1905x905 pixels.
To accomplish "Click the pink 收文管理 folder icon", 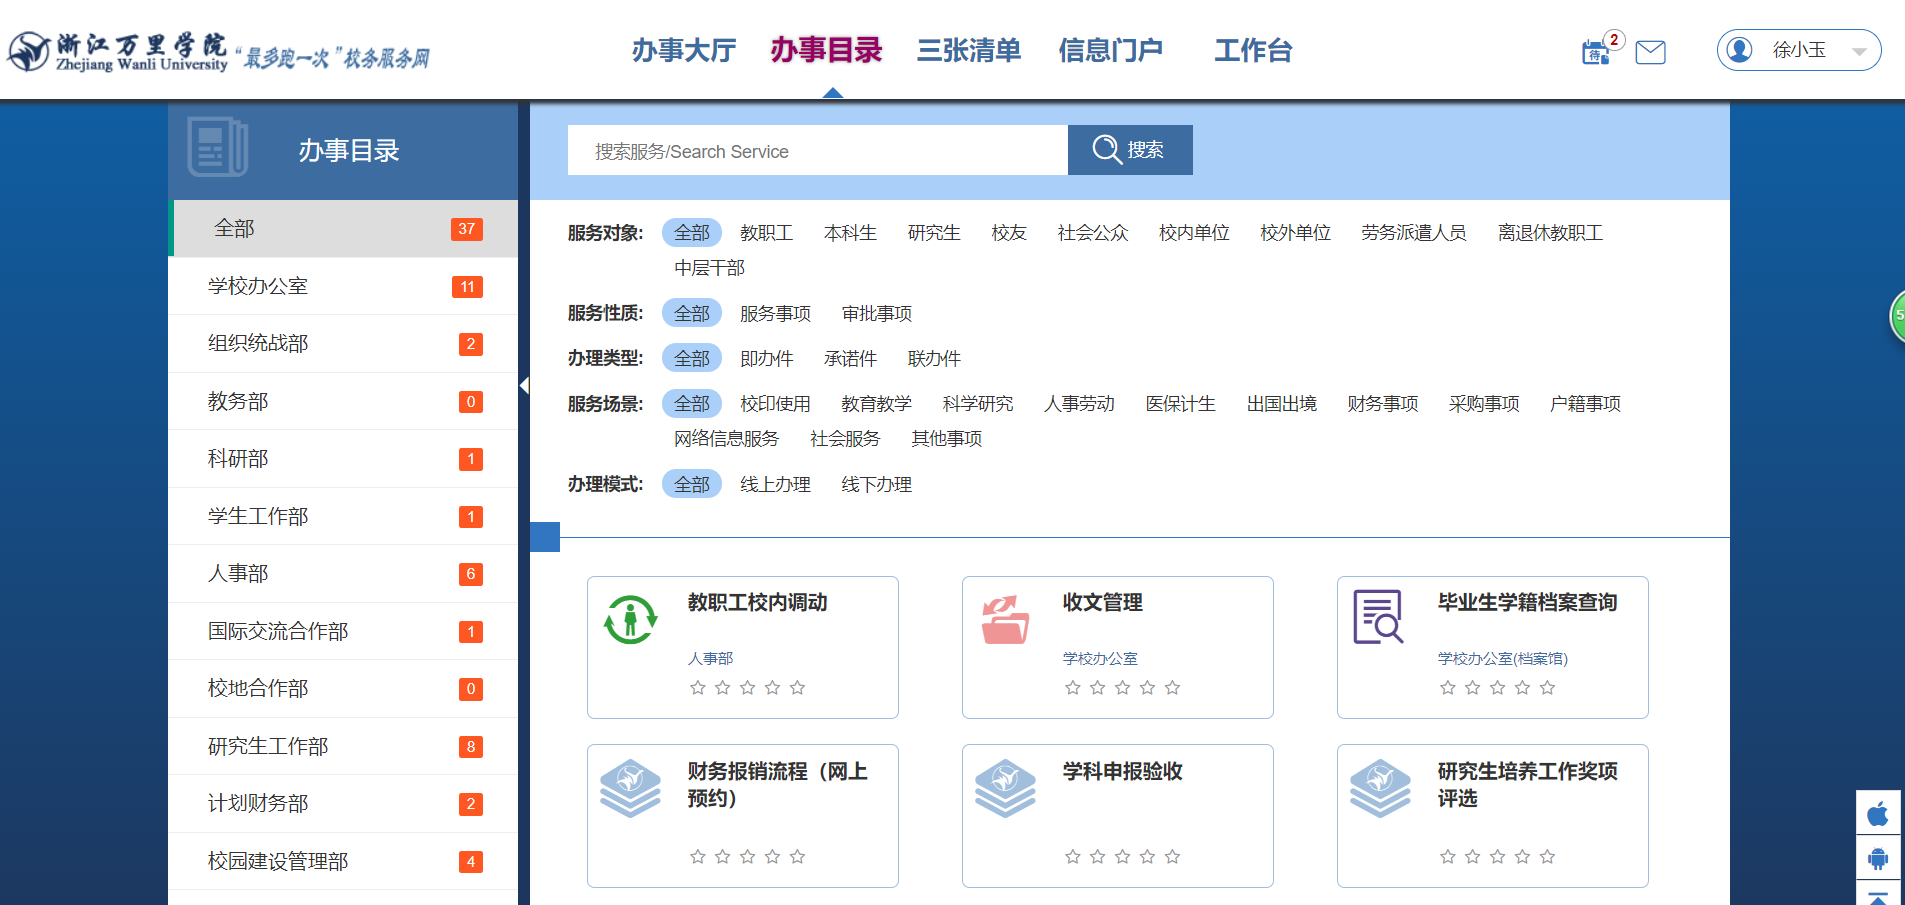I will (x=1005, y=620).
